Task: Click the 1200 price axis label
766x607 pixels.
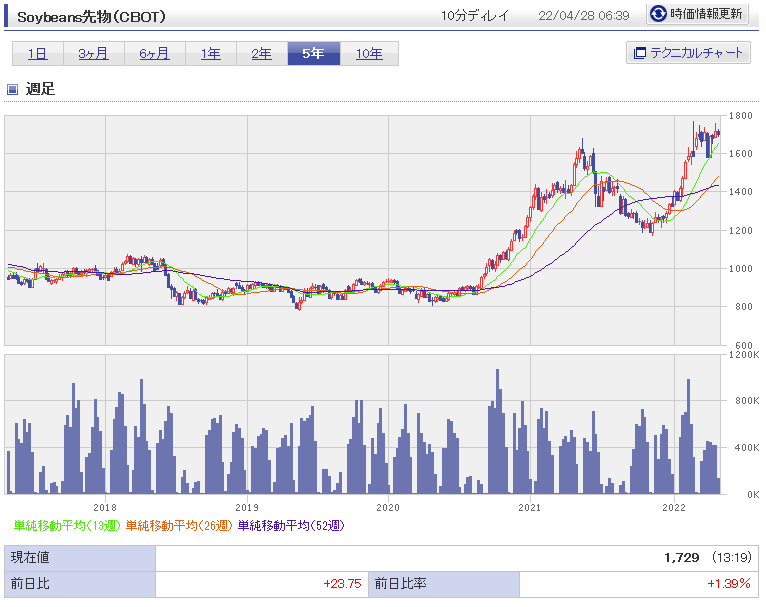Action: tap(741, 230)
